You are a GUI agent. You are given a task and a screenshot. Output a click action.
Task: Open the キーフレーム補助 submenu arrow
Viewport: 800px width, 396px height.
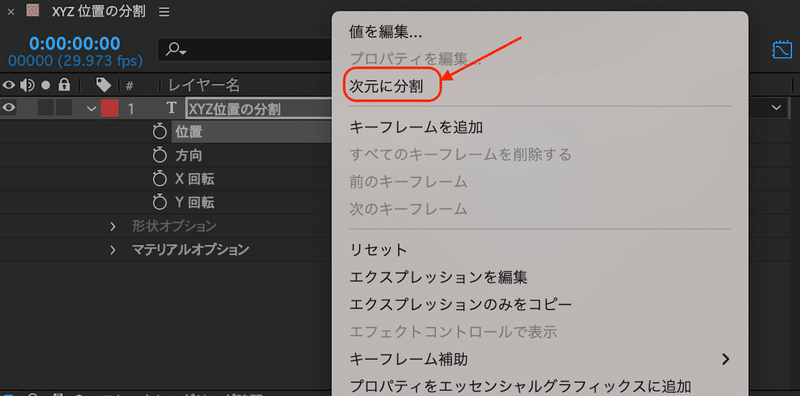(x=726, y=359)
